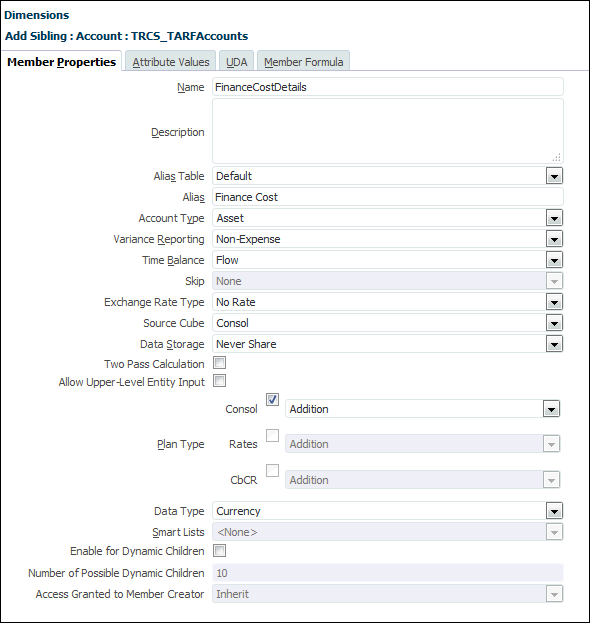Click the Dimensions heading text
The height and width of the screenshot is (623, 590).
pyautogui.click(x=37, y=15)
